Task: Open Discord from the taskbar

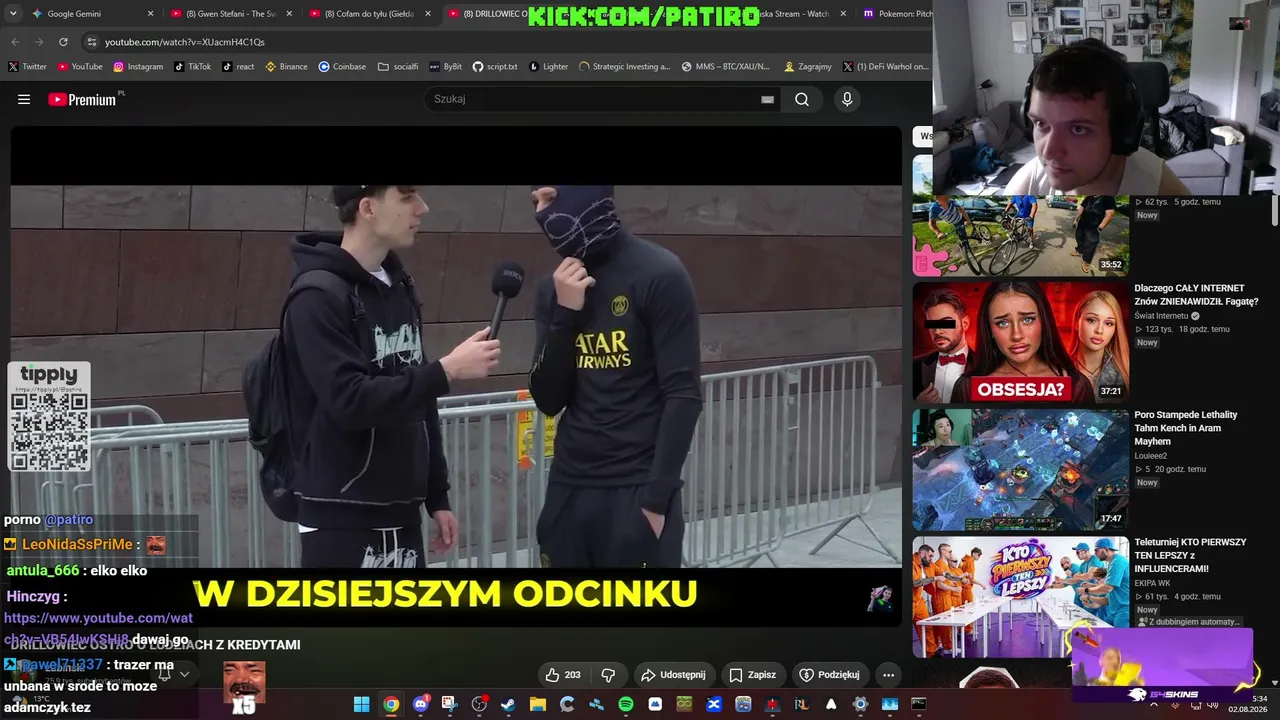Action: pos(421,704)
